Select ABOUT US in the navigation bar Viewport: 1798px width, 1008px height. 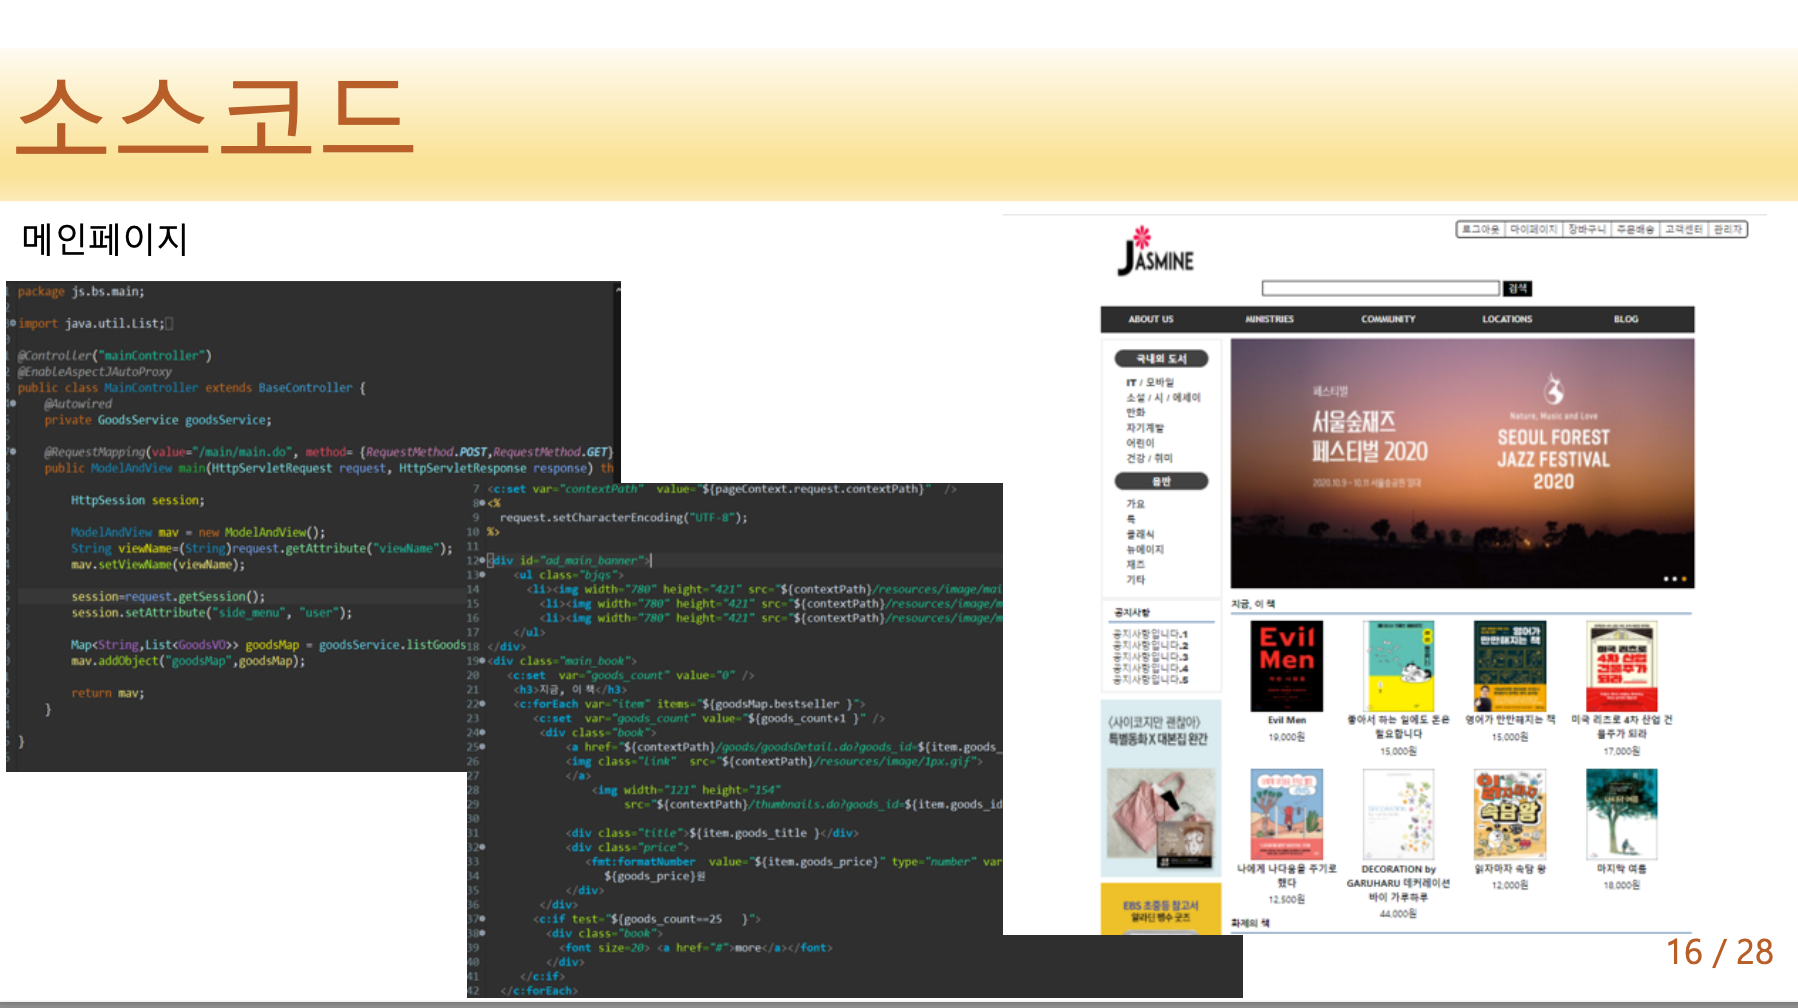[1151, 320]
